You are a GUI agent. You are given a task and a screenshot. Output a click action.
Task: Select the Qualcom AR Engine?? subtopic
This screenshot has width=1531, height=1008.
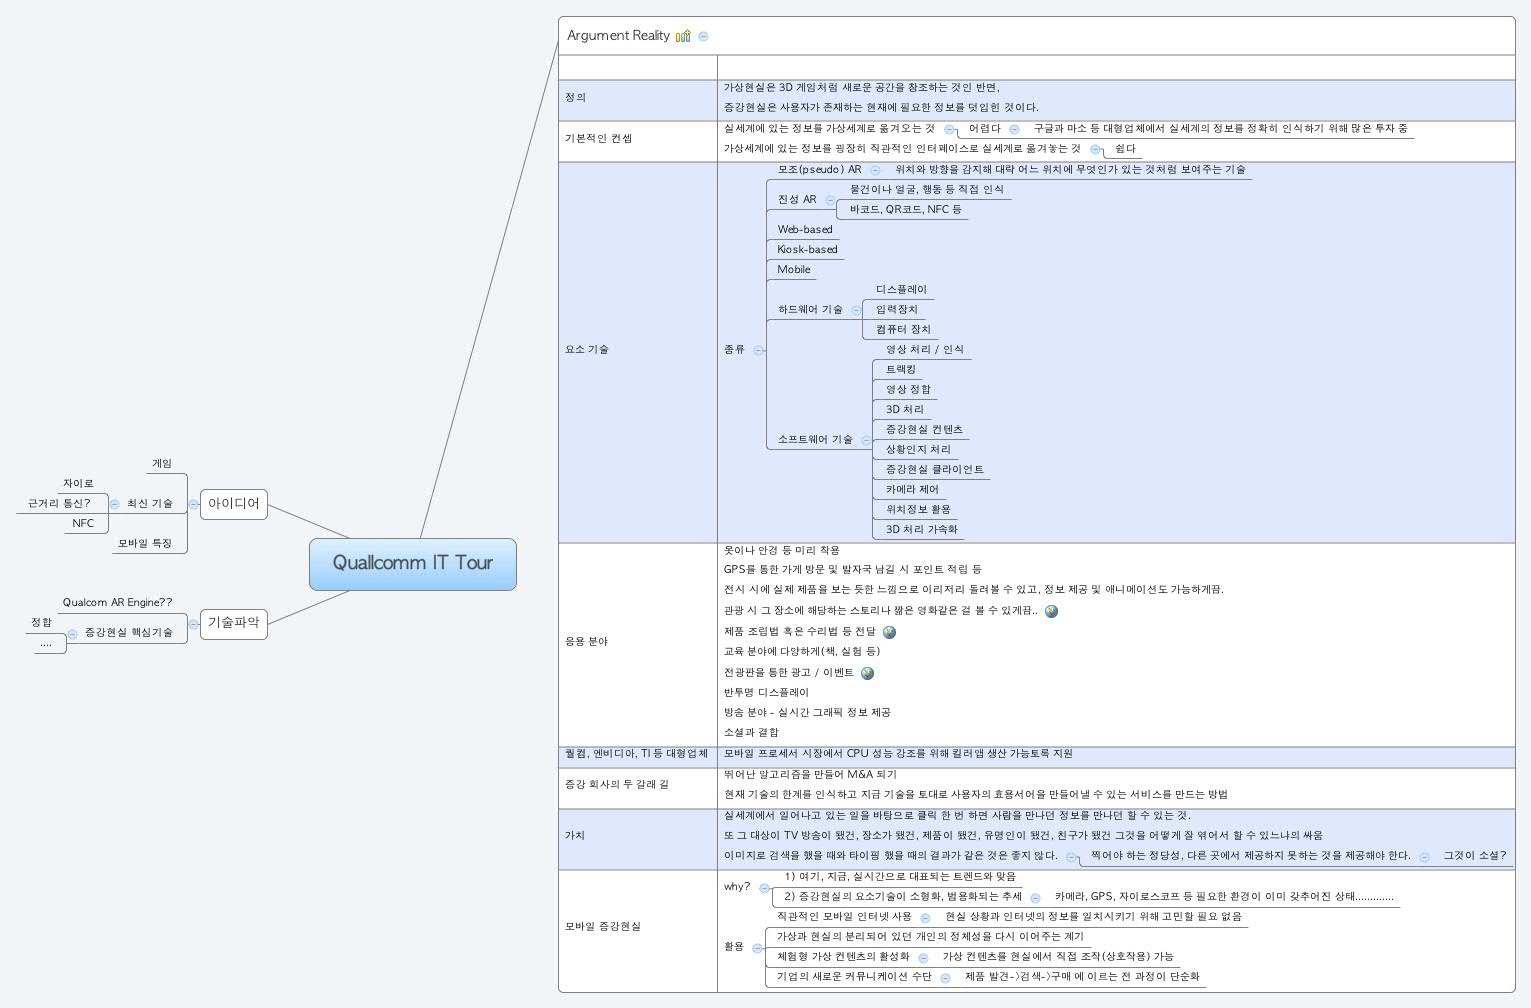click(117, 602)
